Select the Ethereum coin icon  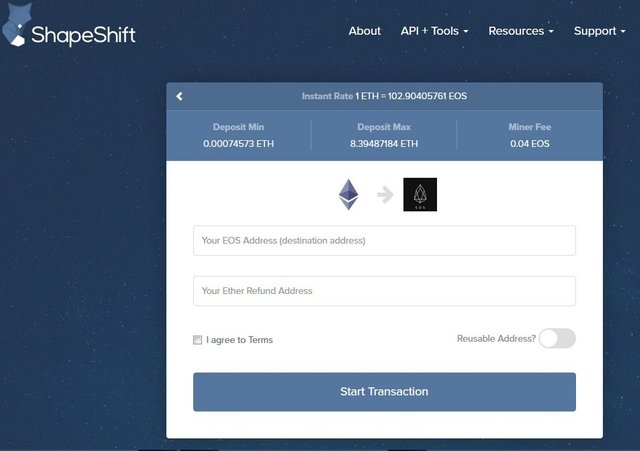pos(349,194)
